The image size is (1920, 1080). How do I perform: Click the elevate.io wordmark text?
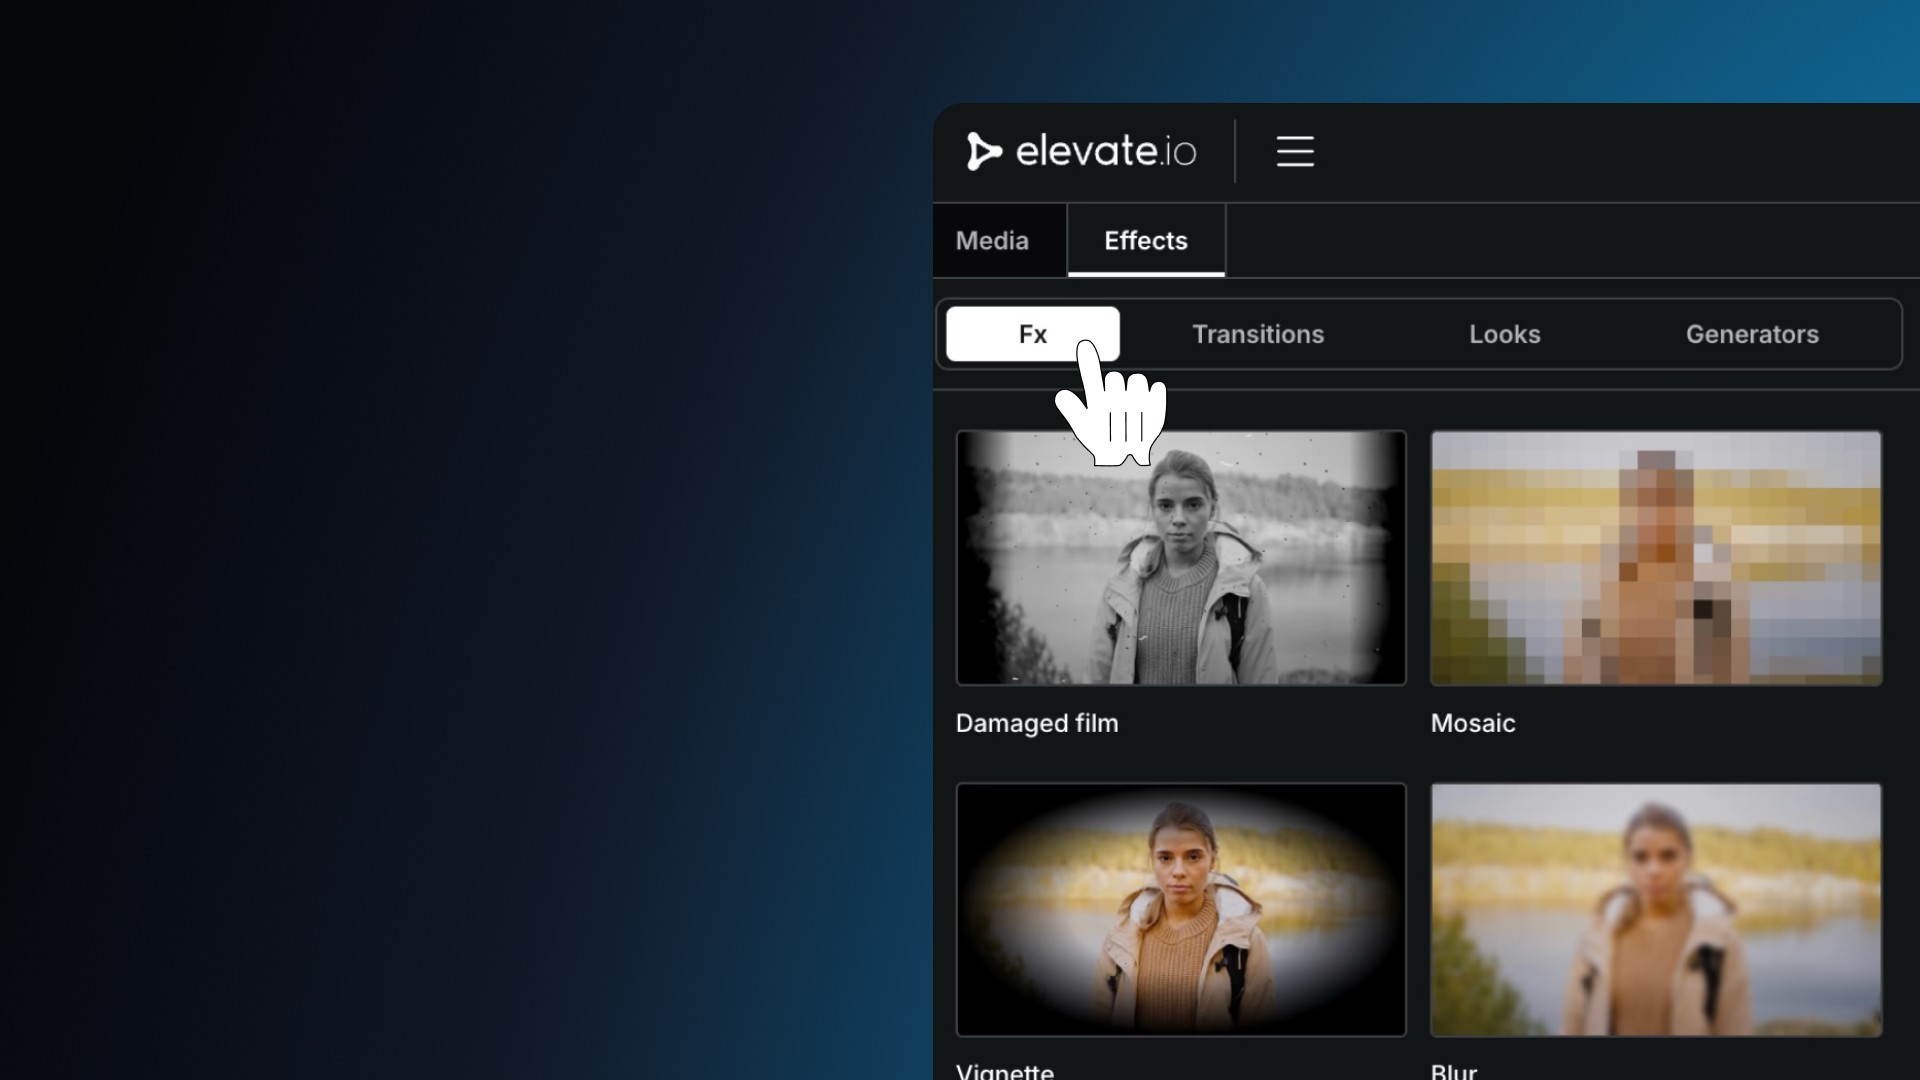tap(1105, 152)
